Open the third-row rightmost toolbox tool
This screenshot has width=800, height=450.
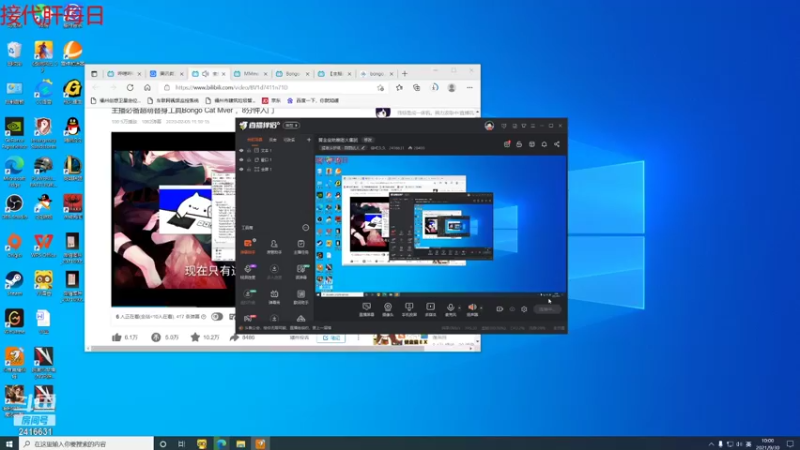pos(301,296)
